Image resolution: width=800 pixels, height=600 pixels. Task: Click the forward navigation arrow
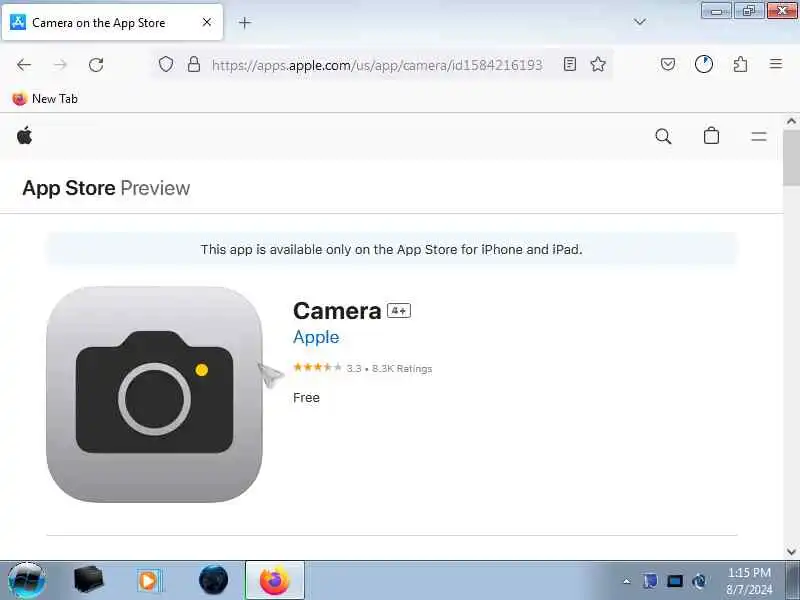[x=60, y=65]
